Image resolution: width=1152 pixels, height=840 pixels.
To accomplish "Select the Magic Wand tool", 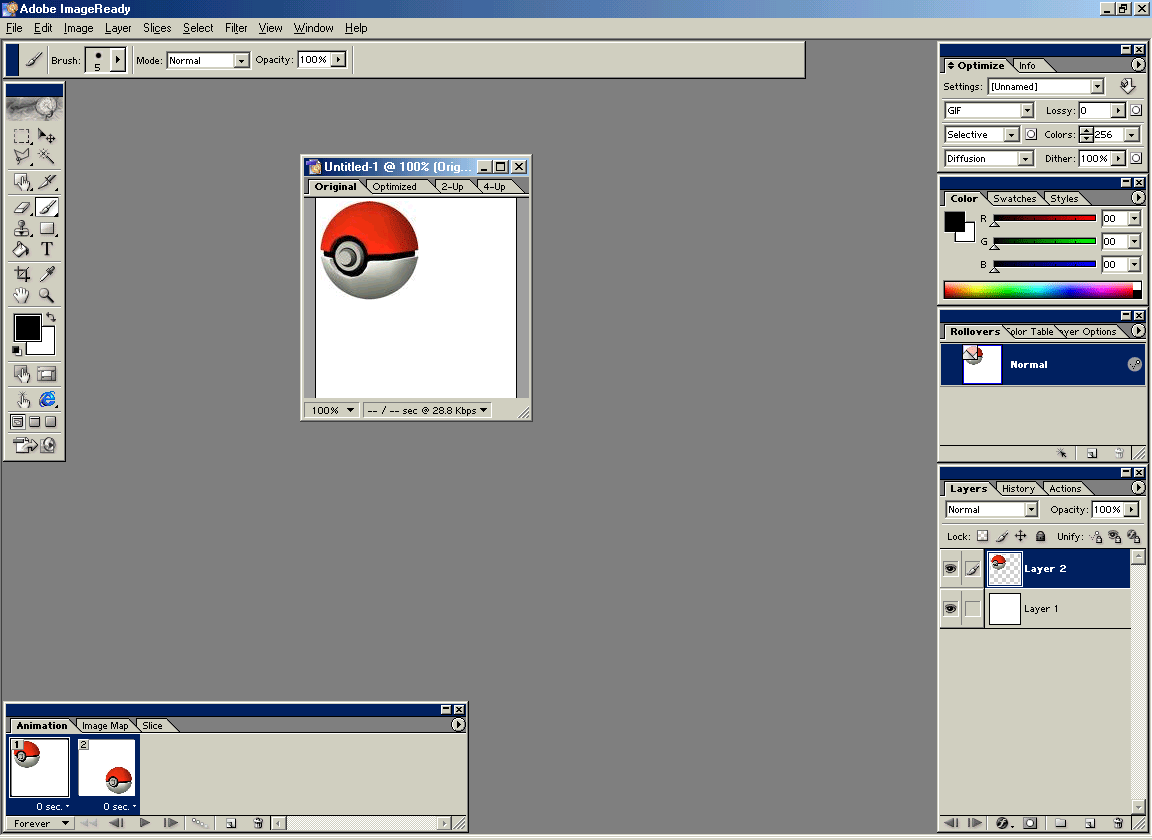I will point(46,157).
